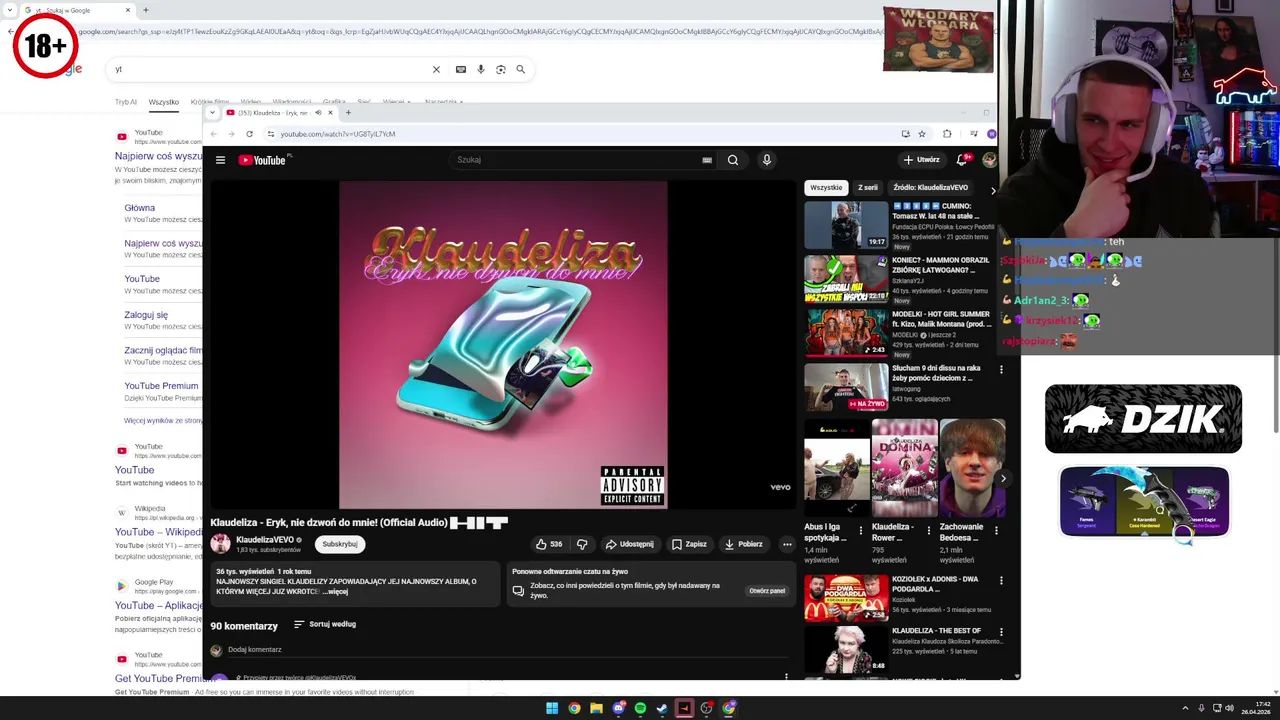The width and height of the screenshot is (1280, 720).
Task: Open KLAUDELIZA - THE BEST OF thumbnail
Action: point(846,648)
